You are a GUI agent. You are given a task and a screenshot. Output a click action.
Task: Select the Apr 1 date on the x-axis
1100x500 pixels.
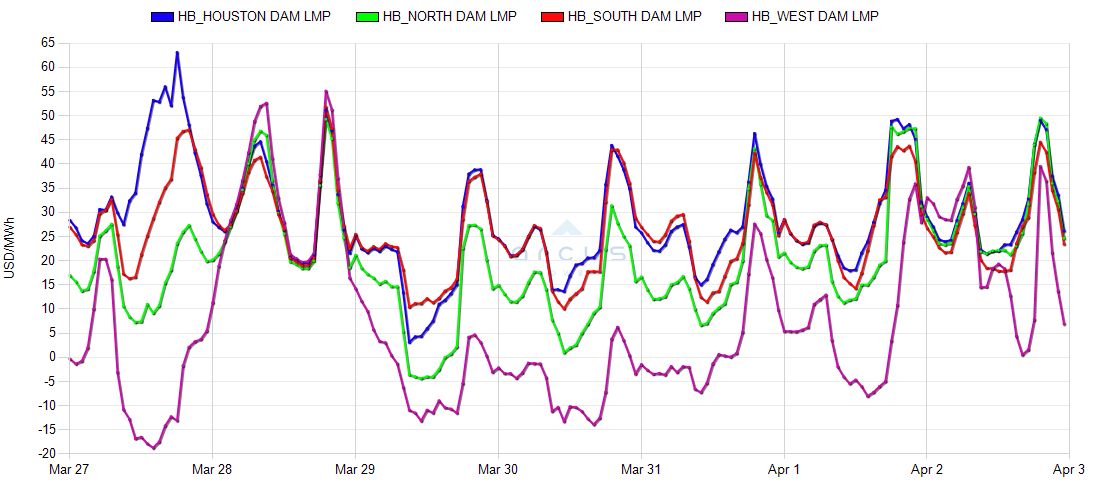pos(784,469)
